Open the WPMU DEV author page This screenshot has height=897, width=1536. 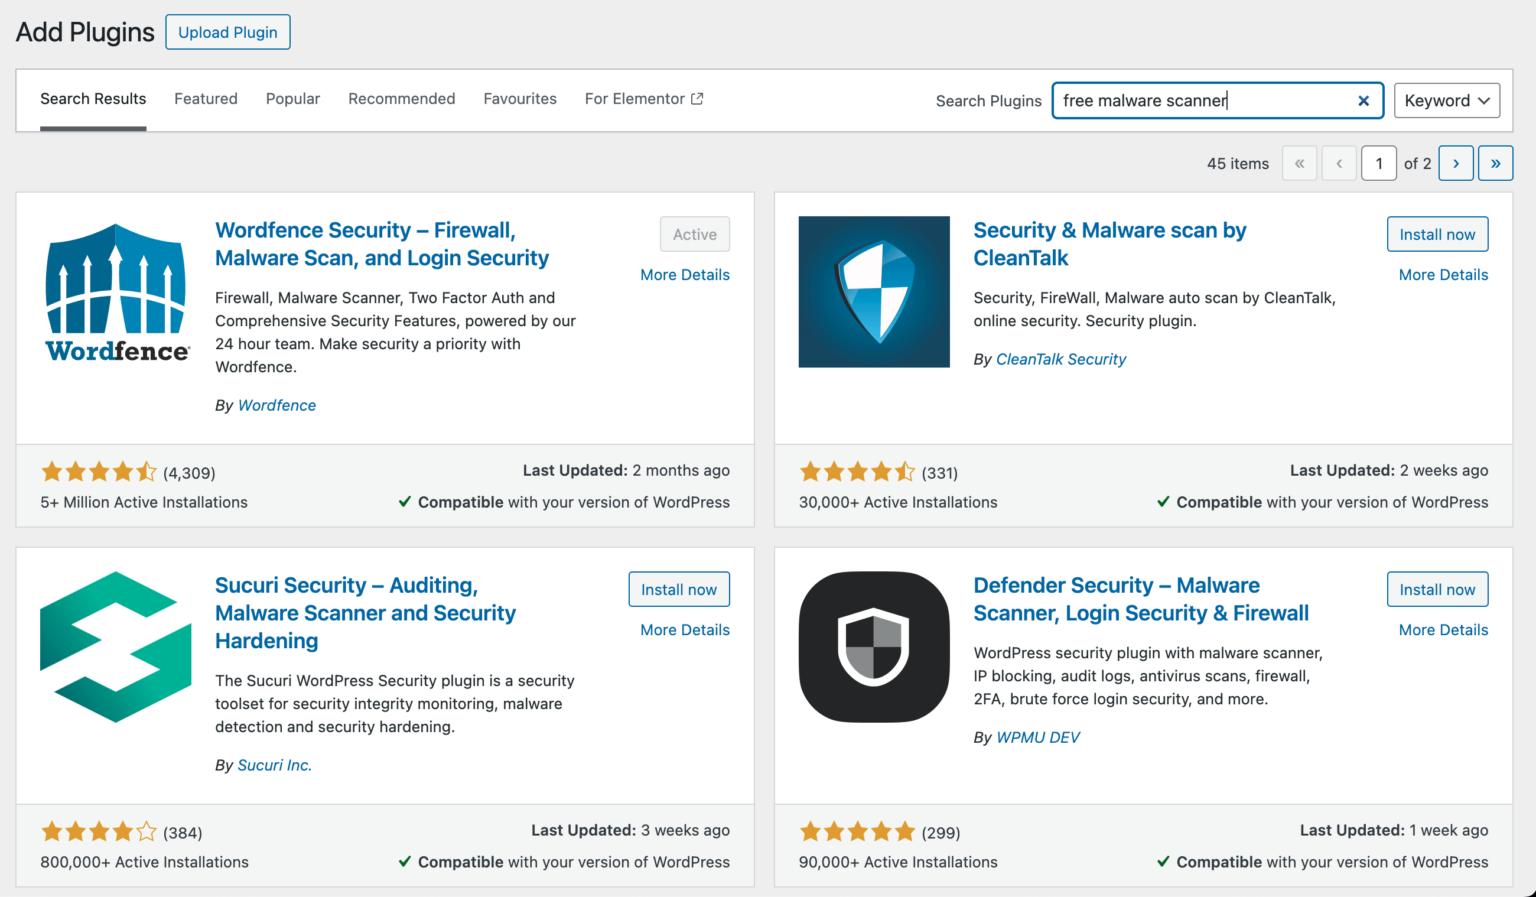[x=1038, y=737]
